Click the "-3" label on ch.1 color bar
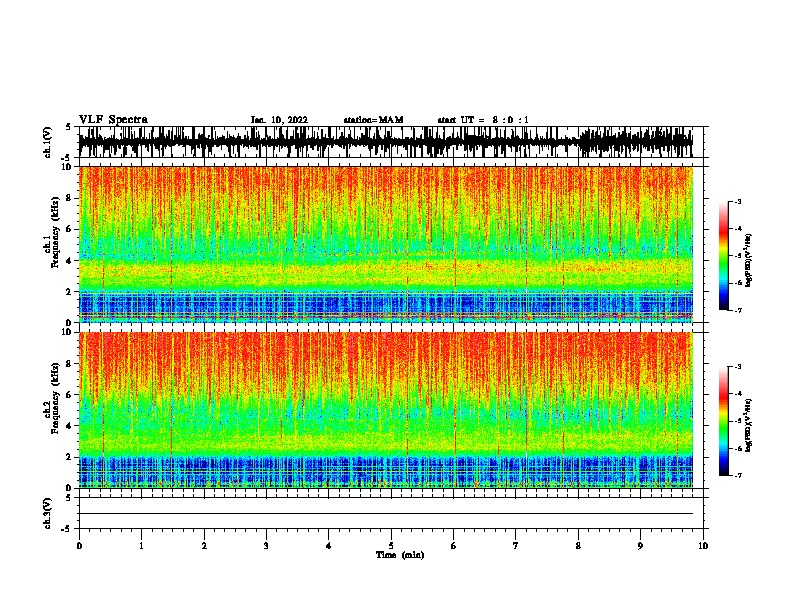Screen dimensions: 792x612 (x=738, y=201)
